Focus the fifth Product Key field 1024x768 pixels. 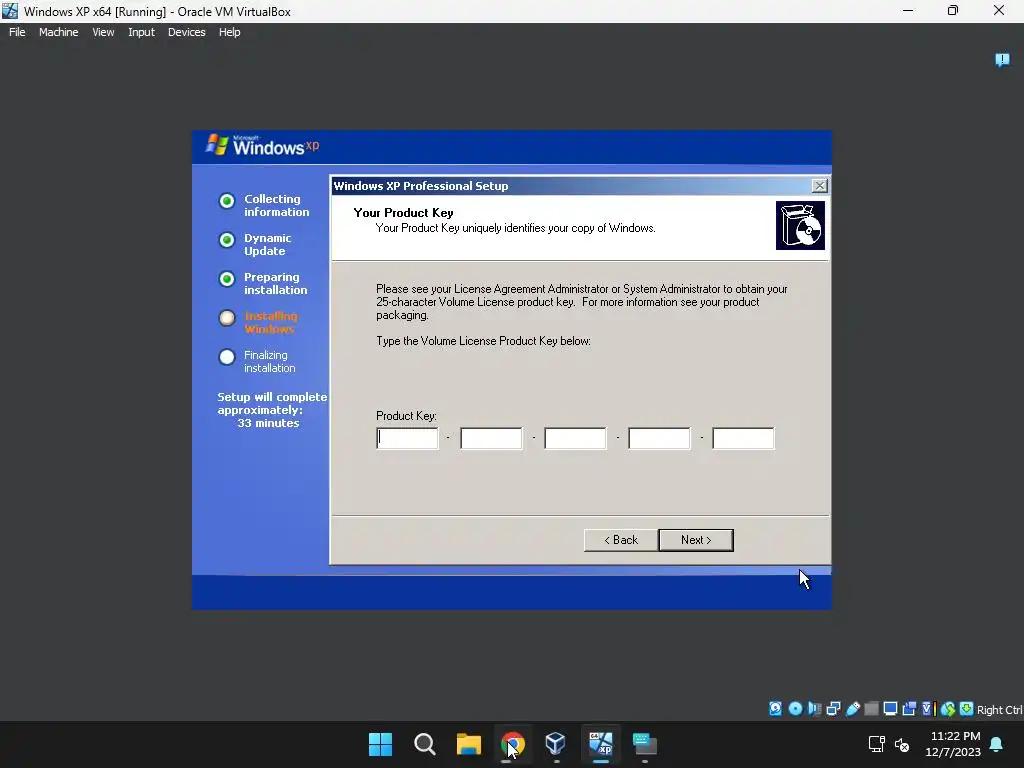click(743, 438)
